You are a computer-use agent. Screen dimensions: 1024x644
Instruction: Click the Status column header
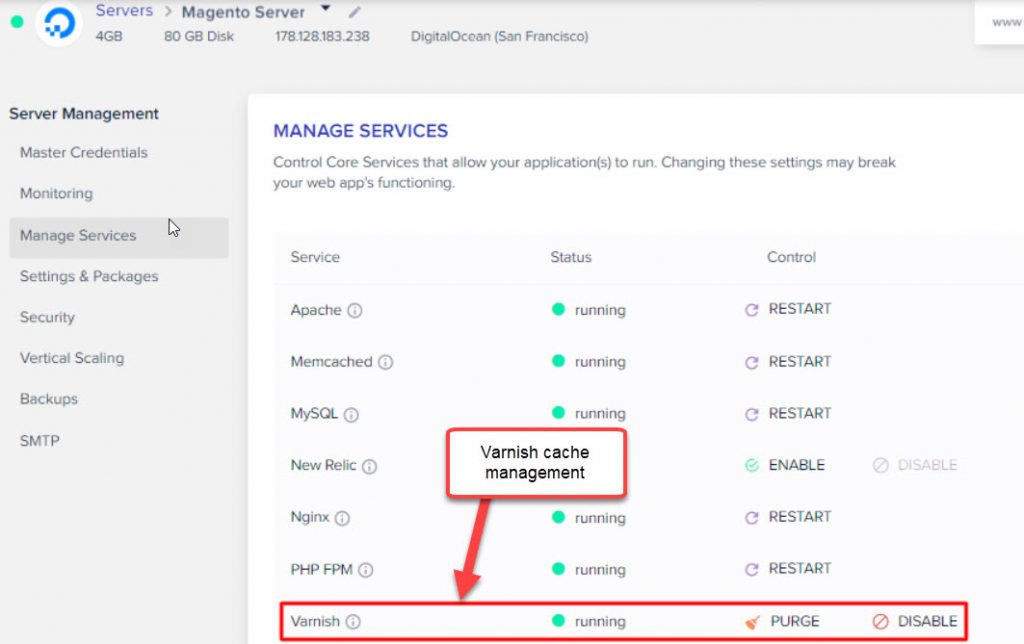[x=571, y=257]
